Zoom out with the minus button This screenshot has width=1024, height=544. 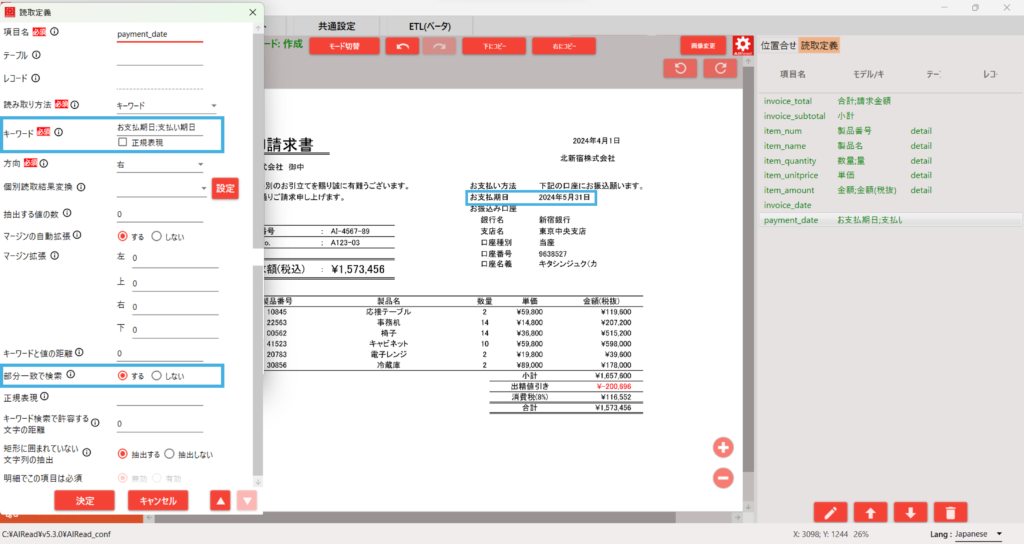[723, 478]
